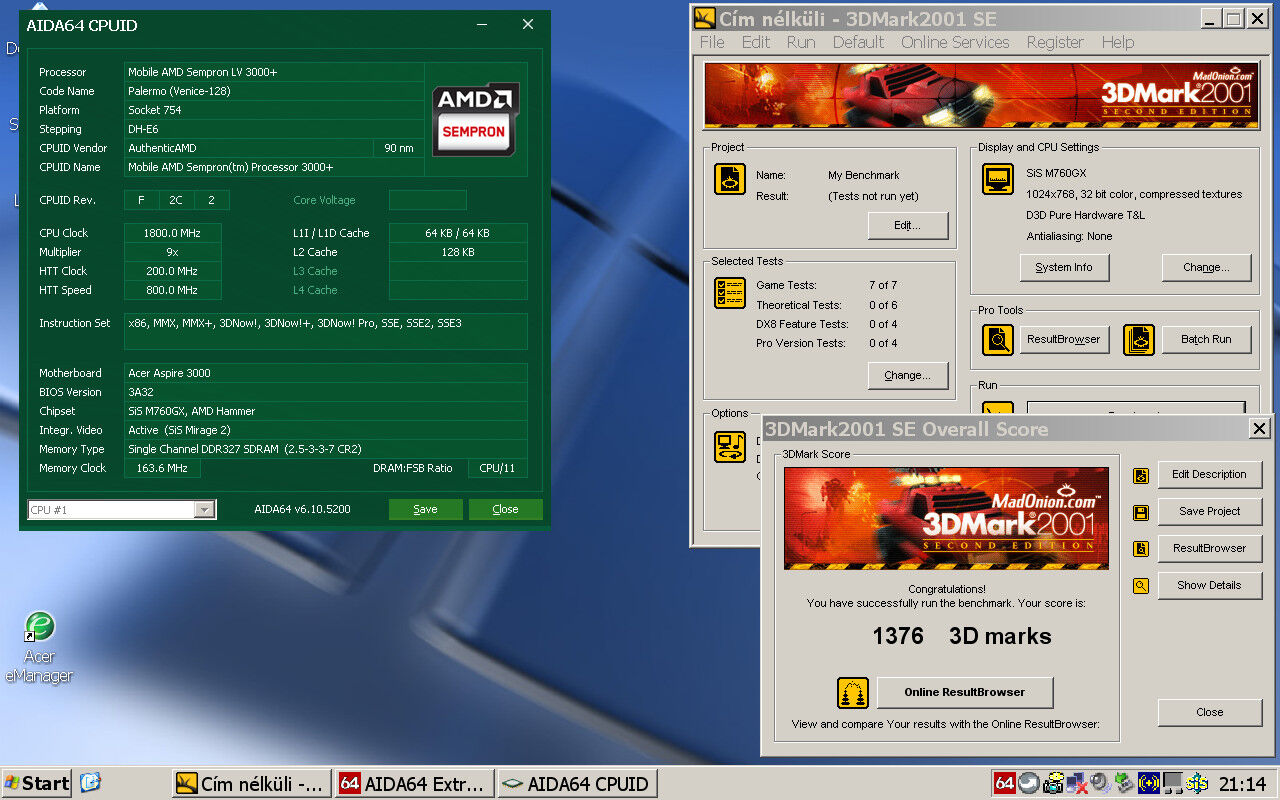The height and width of the screenshot is (800, 1280).
Task: Click the 1376 3D marks score text
Action: 962,636
